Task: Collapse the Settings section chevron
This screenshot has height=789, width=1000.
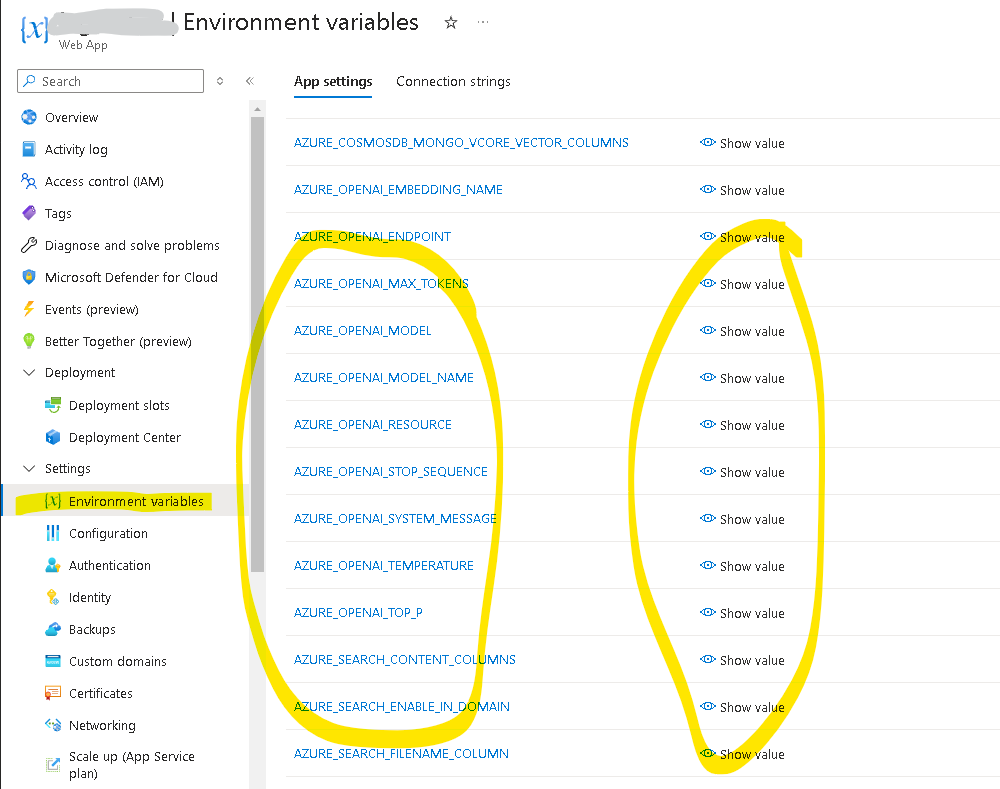Action: [x=29, y=468]
